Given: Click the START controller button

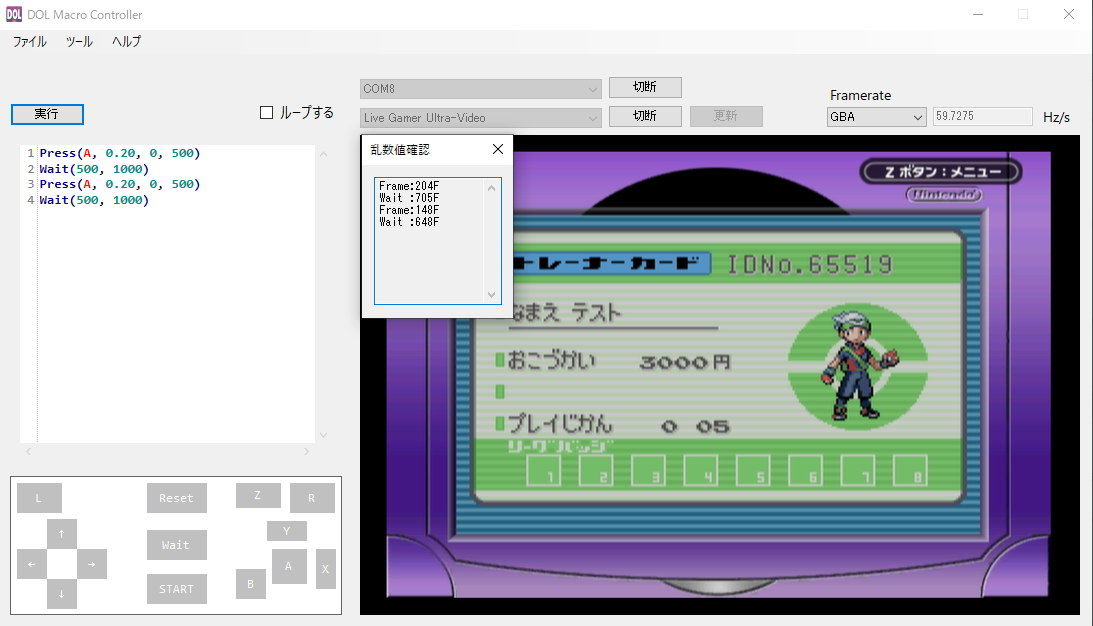Looking at the screenshot, I should pos(176,589).
